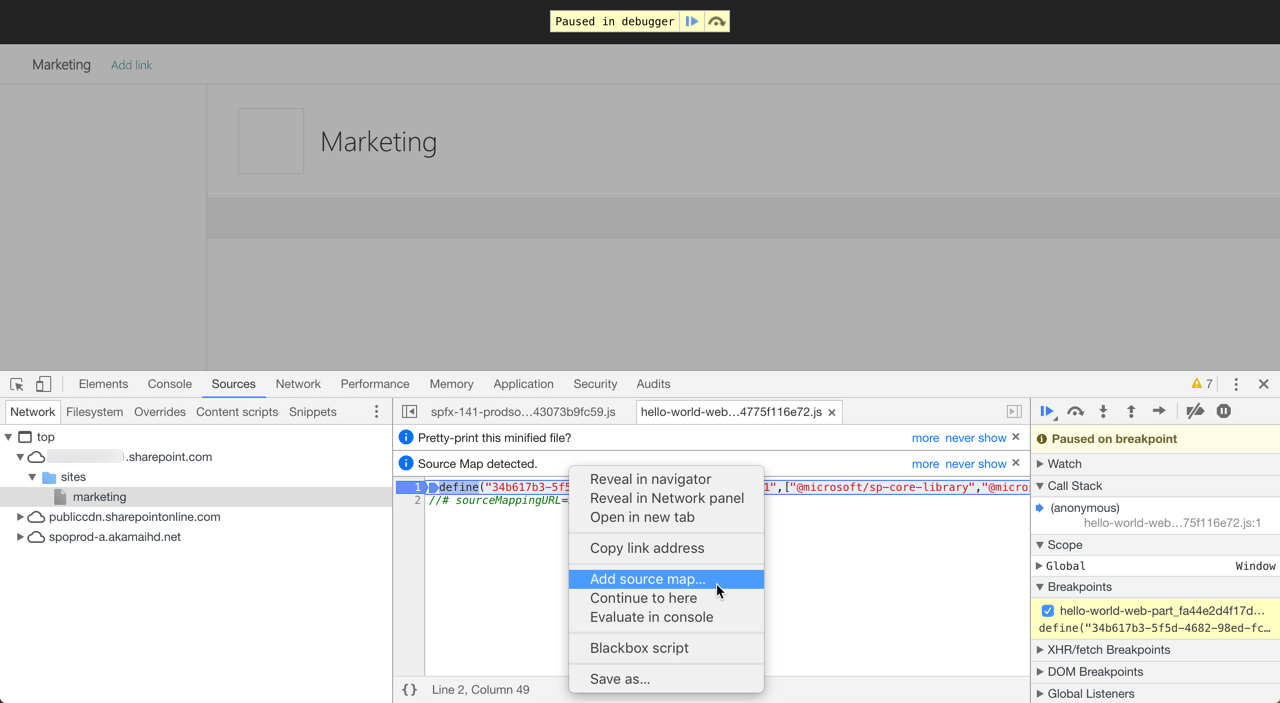Image resolution: width=1280 pixels, height=703 pixels.
Task: Expand publiccdn.sharepointonline.com node
Action: (20, 517)
